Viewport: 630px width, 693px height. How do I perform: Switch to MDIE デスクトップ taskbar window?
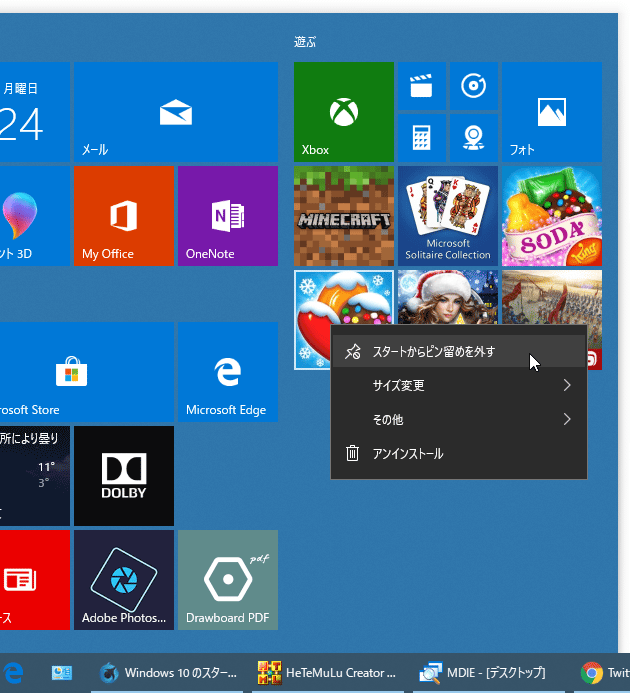pos(489,673)
